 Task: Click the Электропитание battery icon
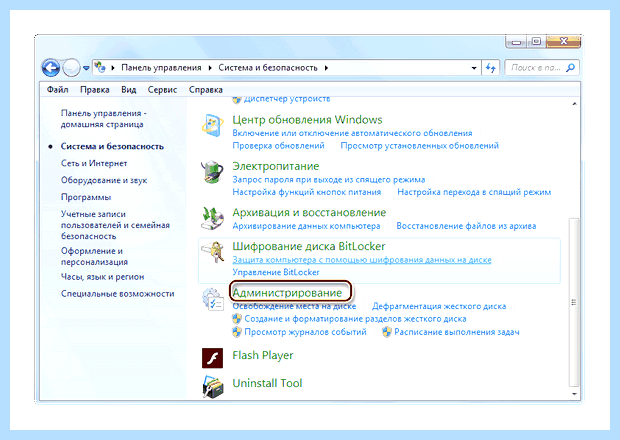212,172
